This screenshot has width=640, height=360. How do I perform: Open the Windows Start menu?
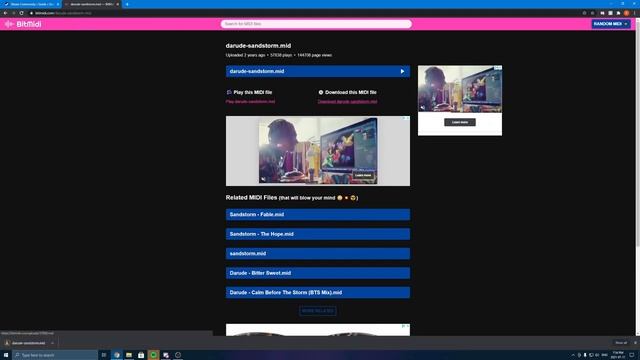6,355
